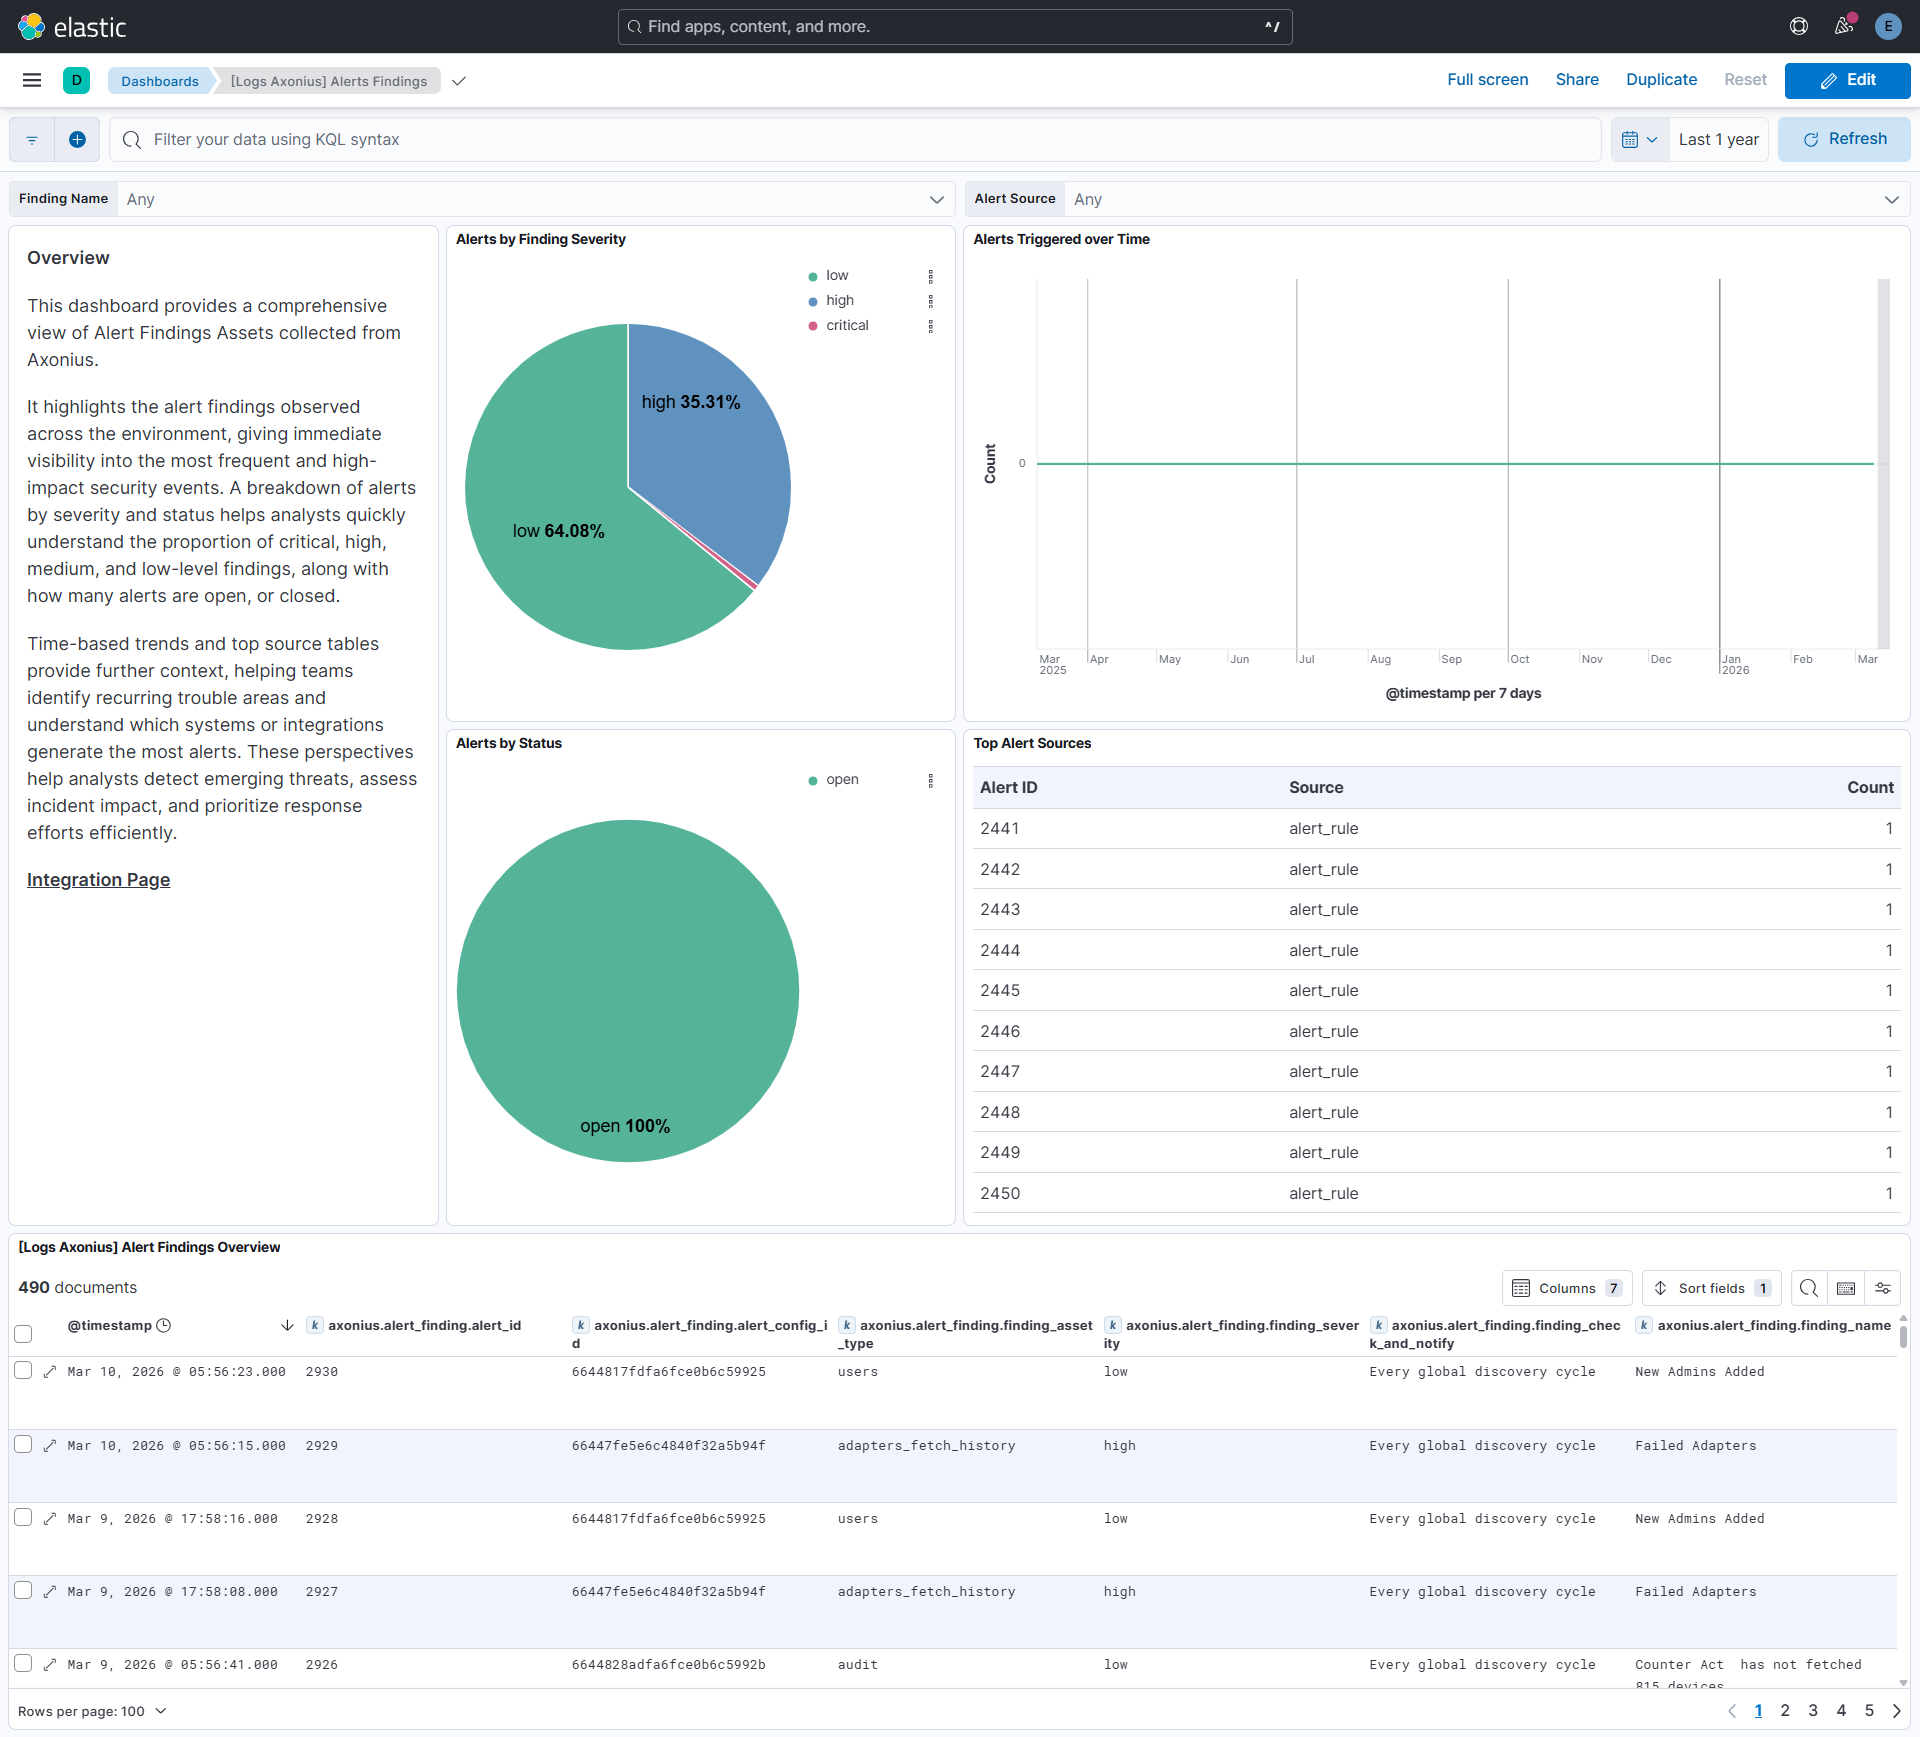Image resolution: width=1920 pixels, height=1737 pixels.
Task: Toggle the critical severity legend color dot
Action: coord(813,326)
